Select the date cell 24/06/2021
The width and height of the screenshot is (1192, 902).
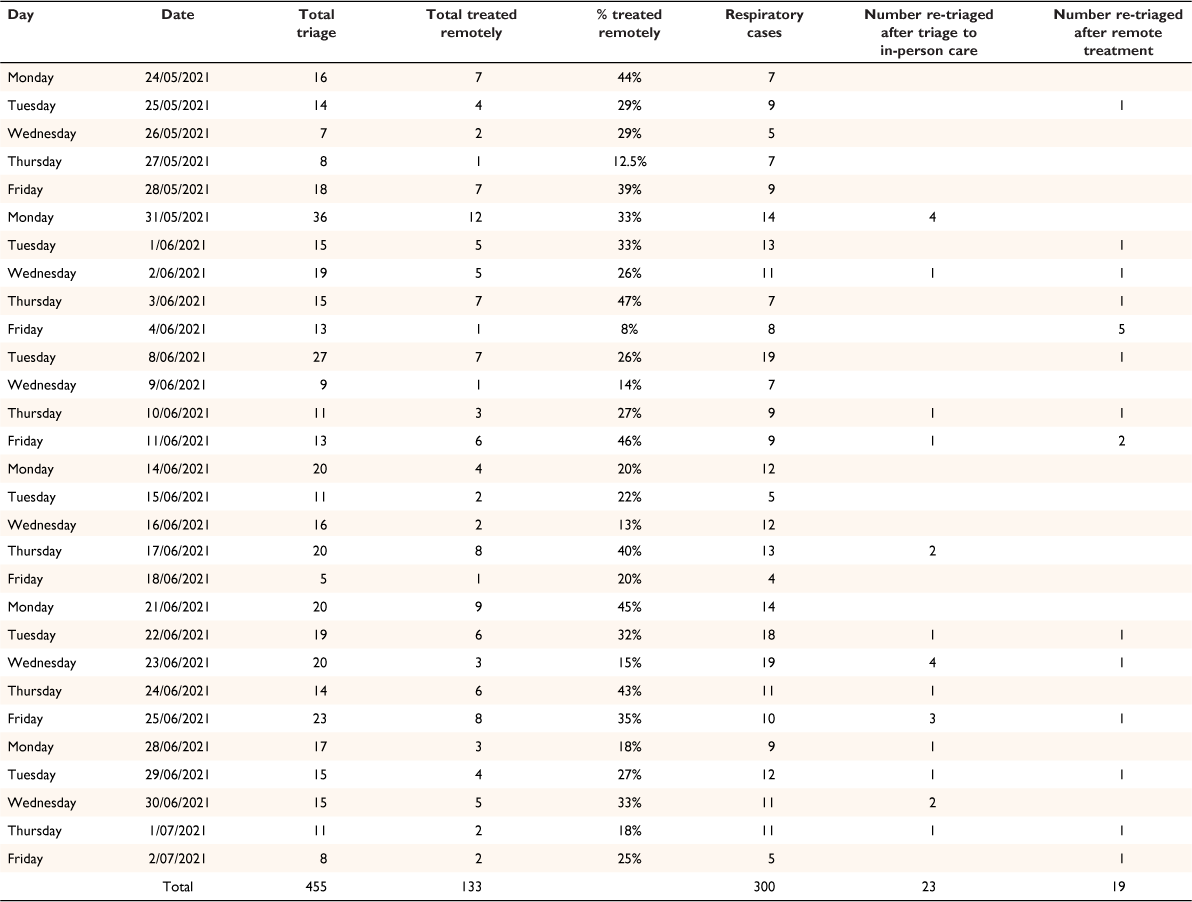(177, 692)
